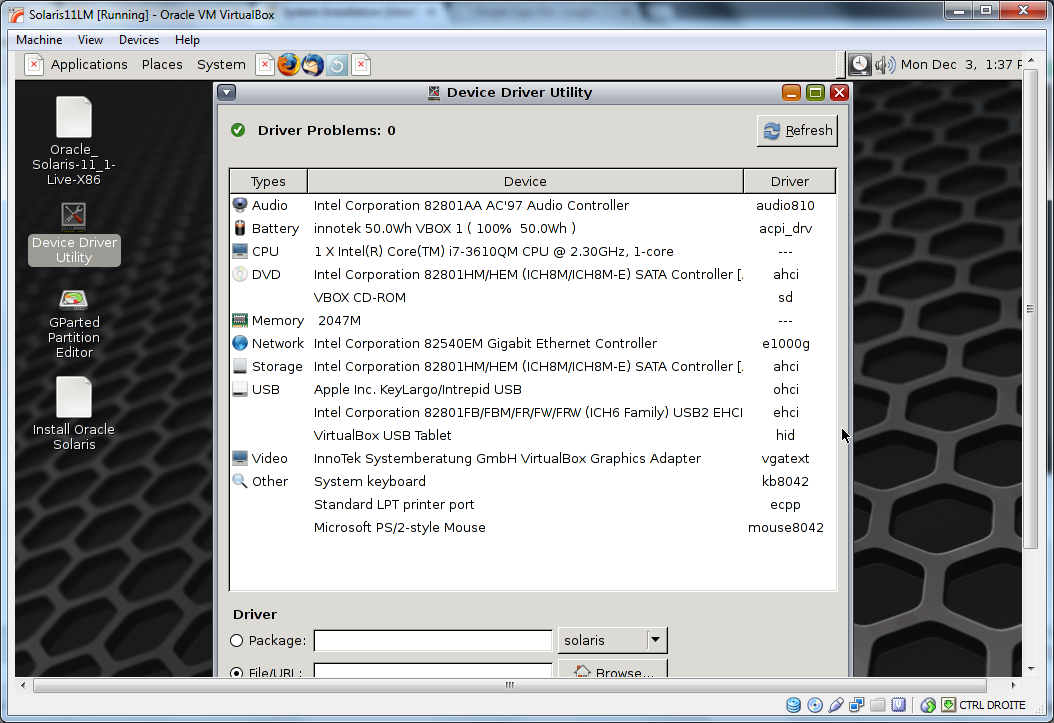1054x723 pixels.
Task: Select the Audio device row icon
Action: coord(240,205)
